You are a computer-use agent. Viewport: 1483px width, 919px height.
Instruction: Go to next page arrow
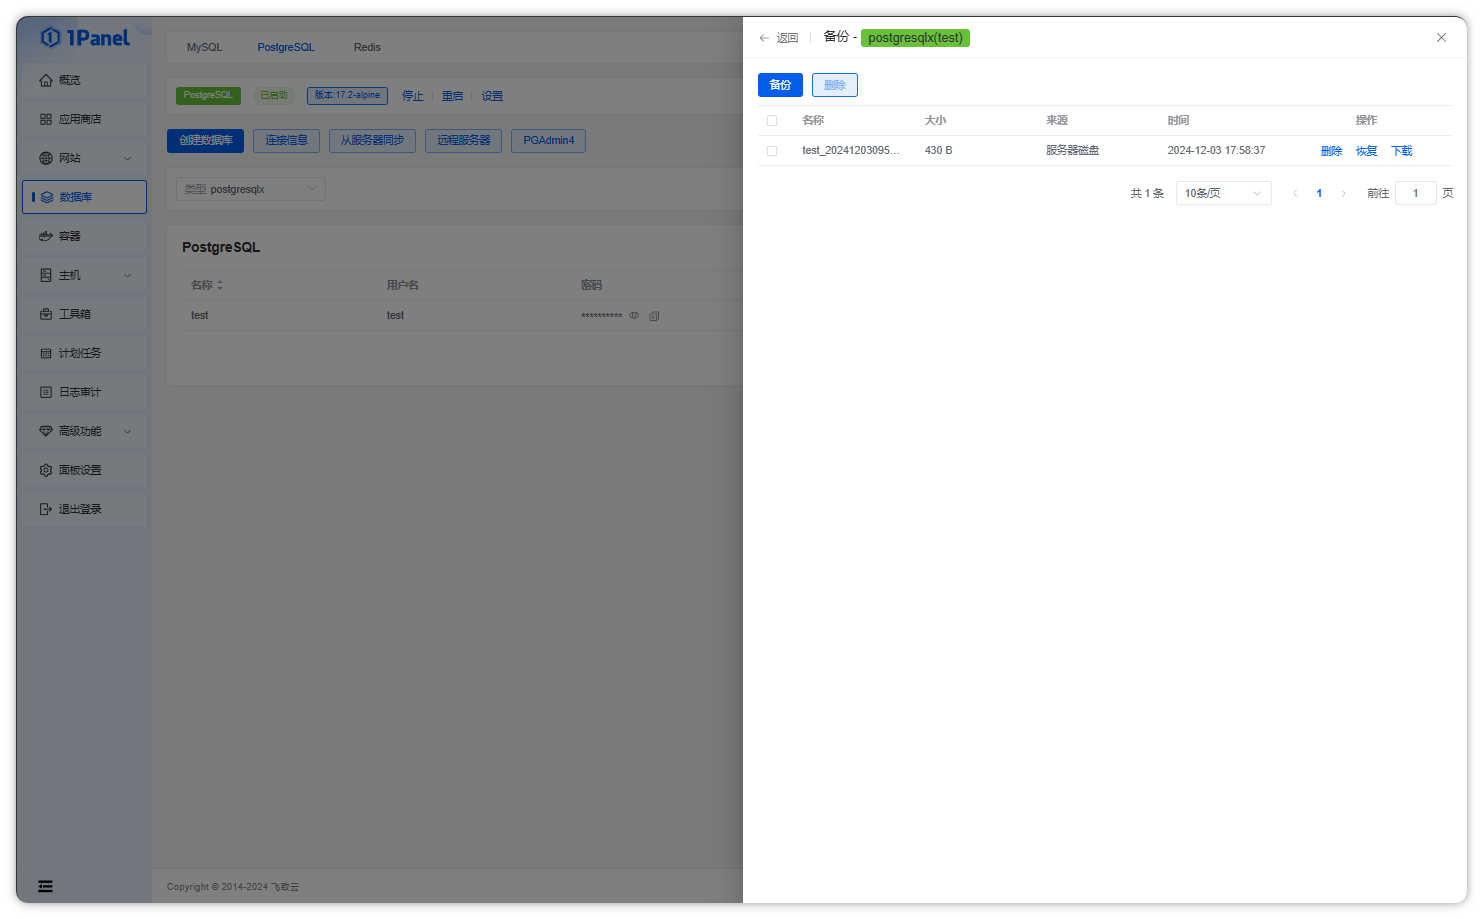point(1343,194)
